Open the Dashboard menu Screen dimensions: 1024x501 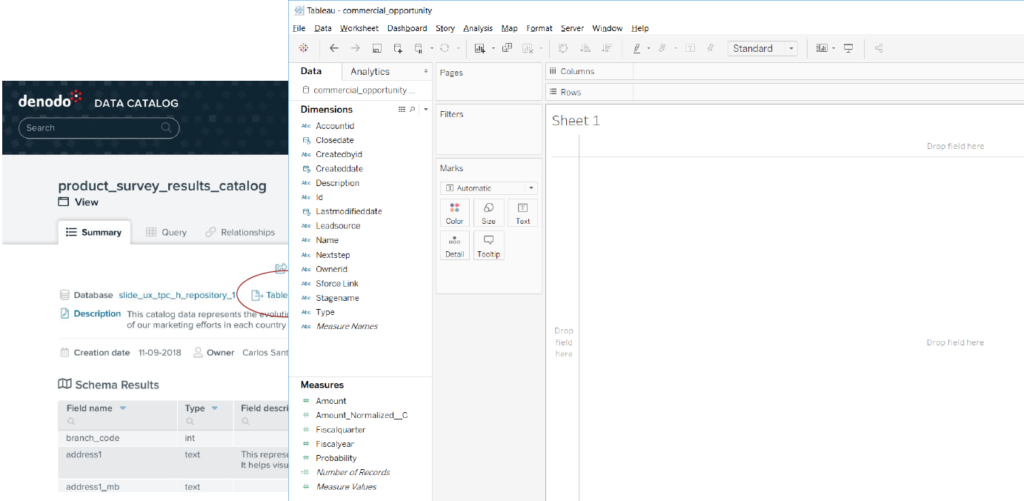[x=407, y=28]
